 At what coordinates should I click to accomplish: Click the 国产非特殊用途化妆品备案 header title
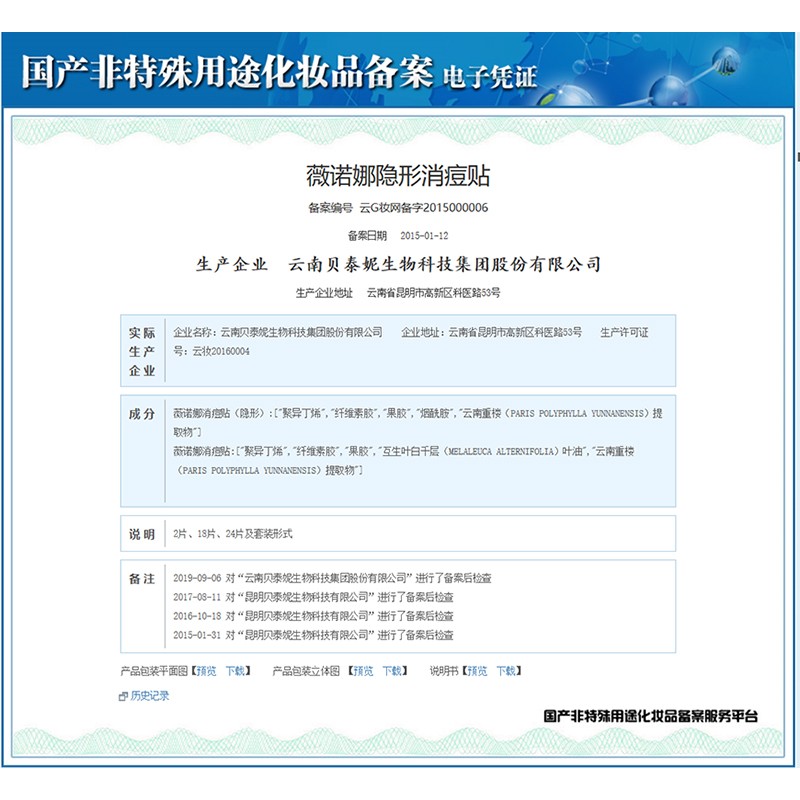pos(227,73)
